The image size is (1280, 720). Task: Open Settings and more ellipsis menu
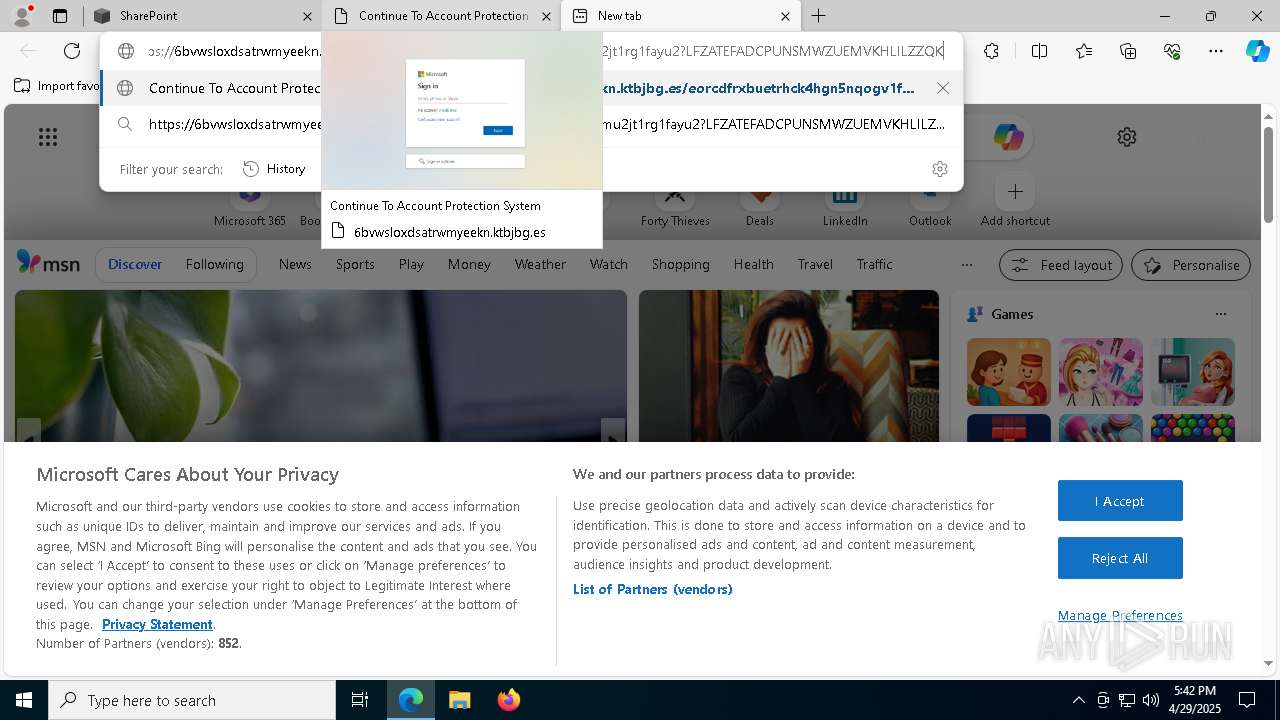click(x=1216, y=51)
